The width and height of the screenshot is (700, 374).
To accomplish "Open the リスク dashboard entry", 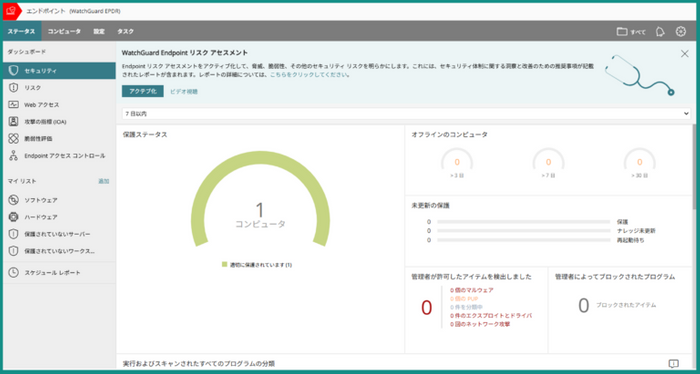I will click(59, 88).
